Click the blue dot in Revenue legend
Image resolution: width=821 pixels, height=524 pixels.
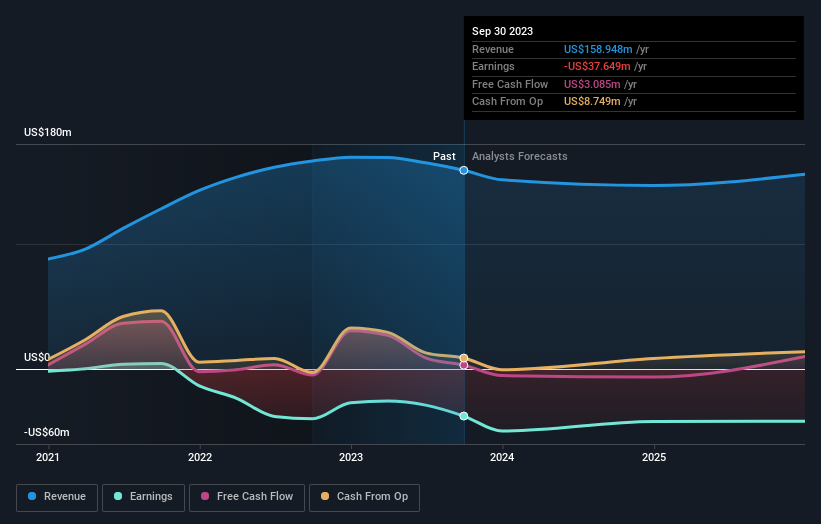tap(32, 496)
